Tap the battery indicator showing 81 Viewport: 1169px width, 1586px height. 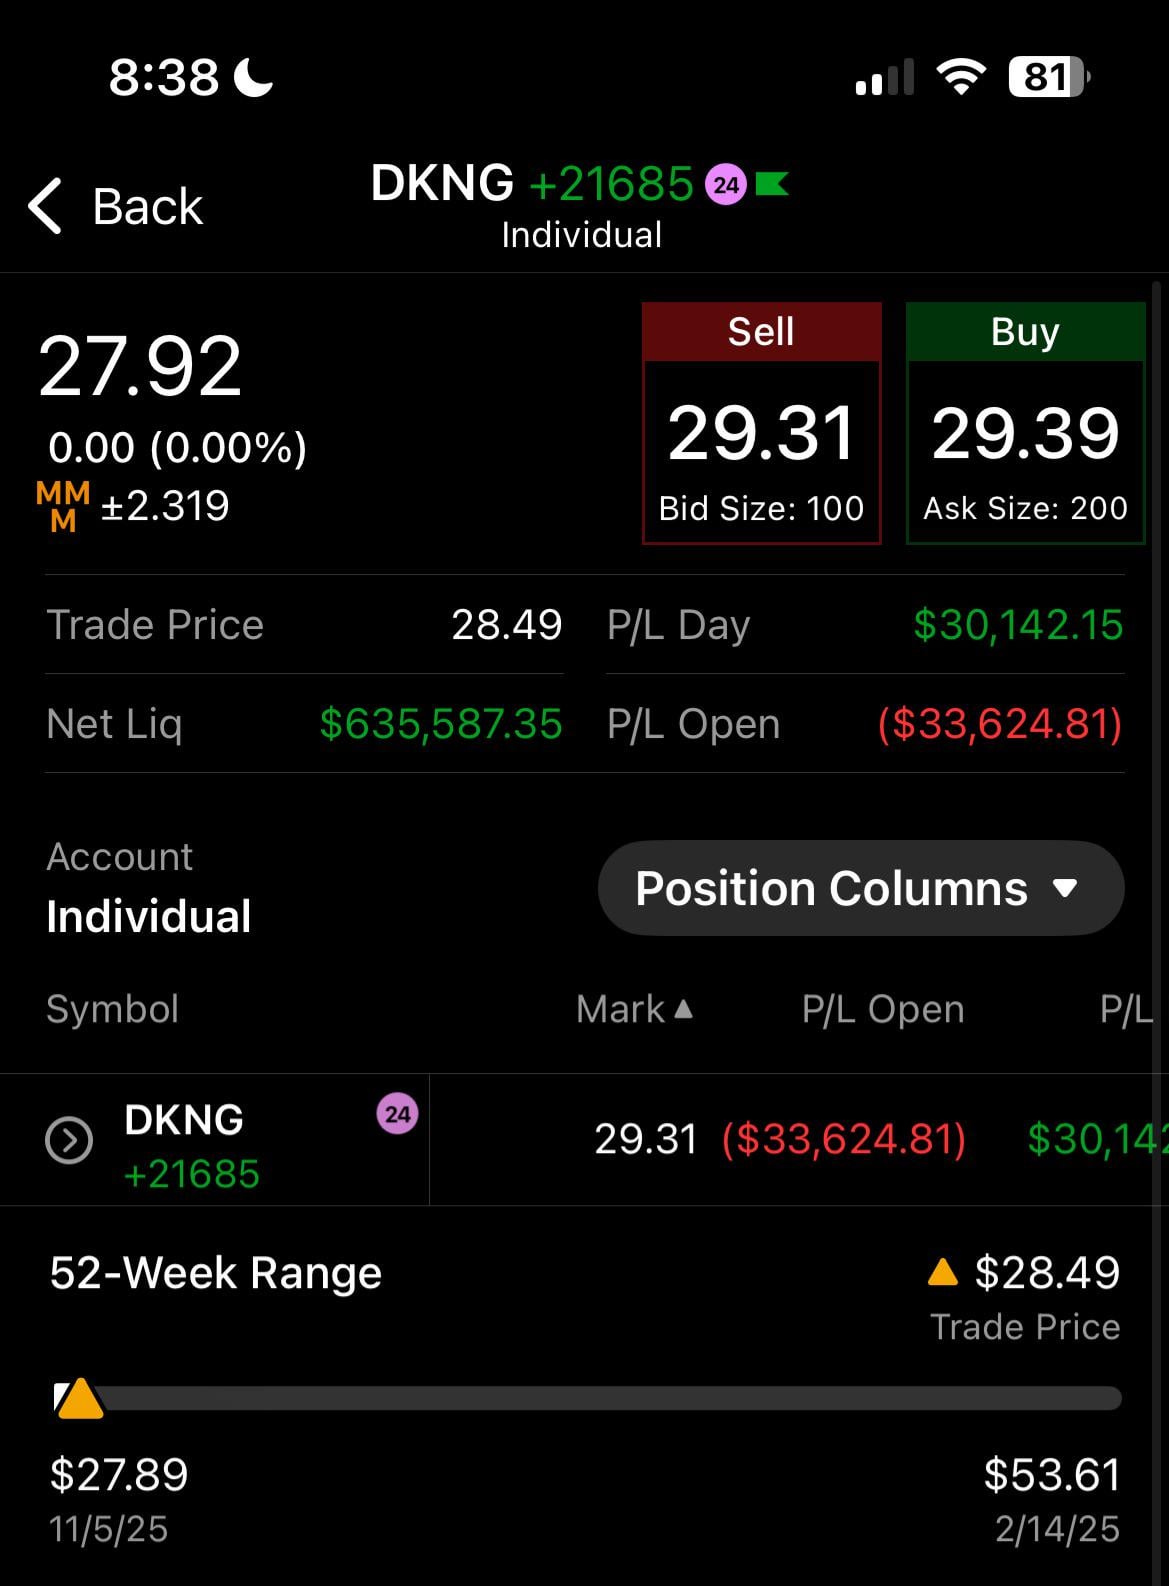coord(1048,77)
